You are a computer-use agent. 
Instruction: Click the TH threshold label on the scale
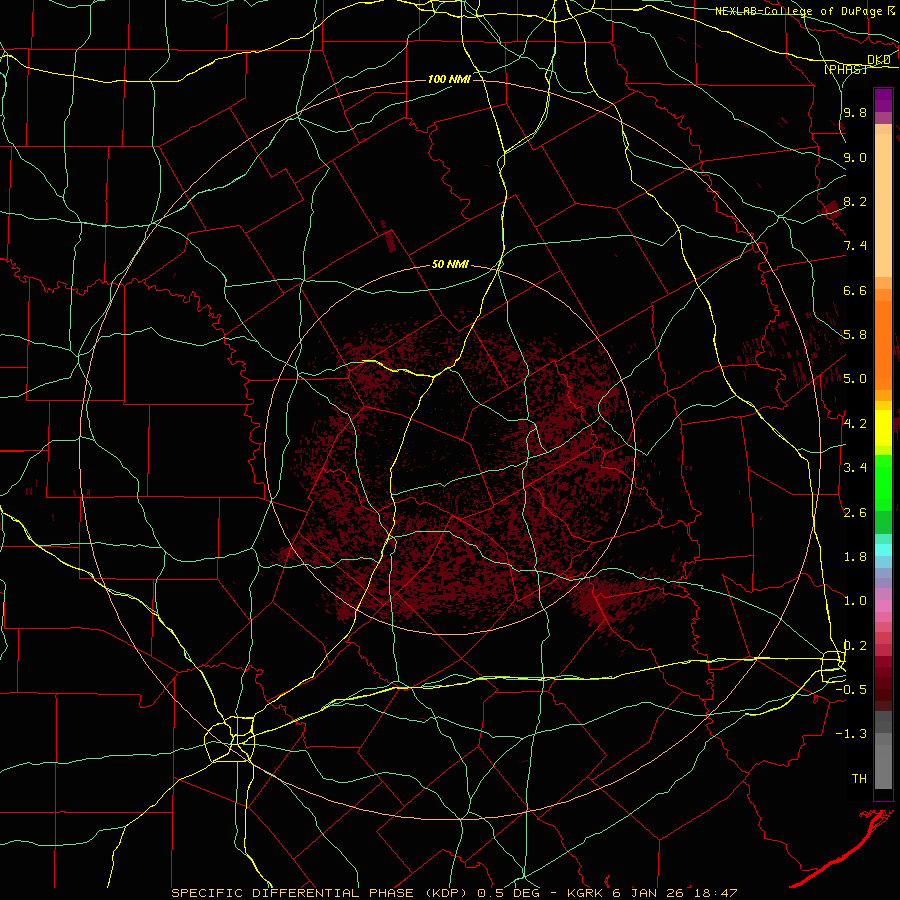click(859, 779)
